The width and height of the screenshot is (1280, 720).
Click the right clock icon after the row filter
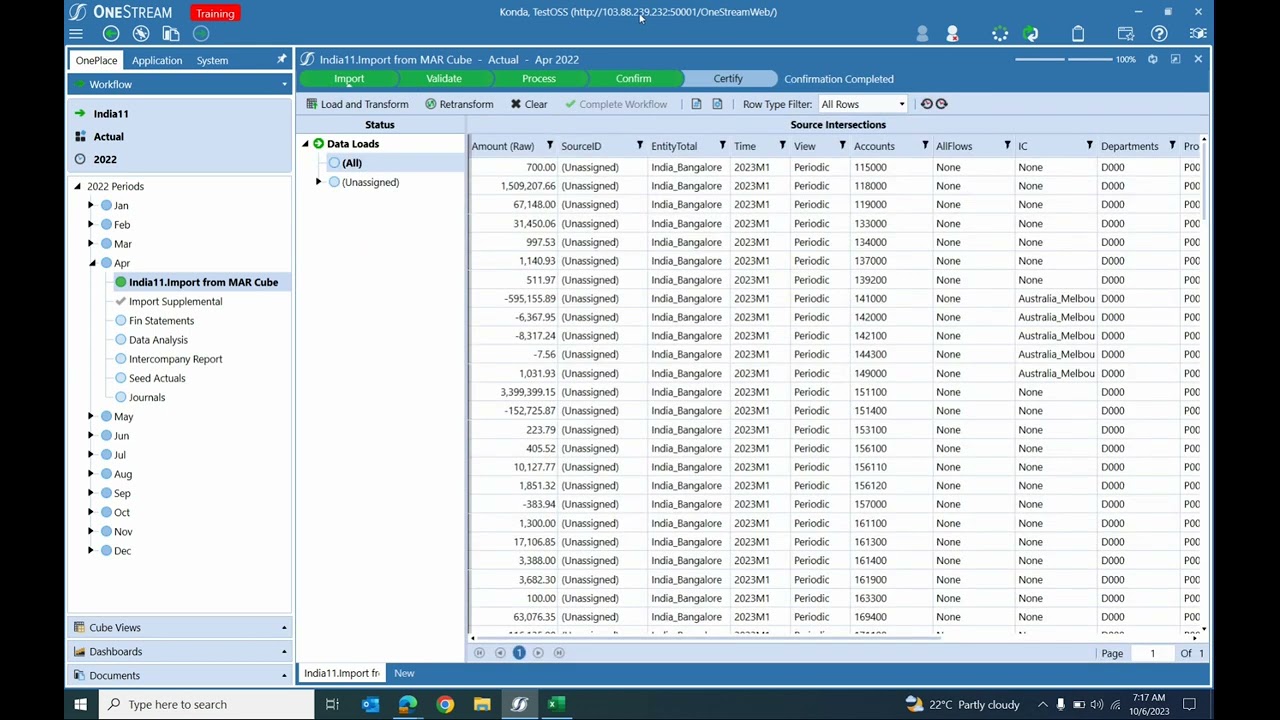941,104
